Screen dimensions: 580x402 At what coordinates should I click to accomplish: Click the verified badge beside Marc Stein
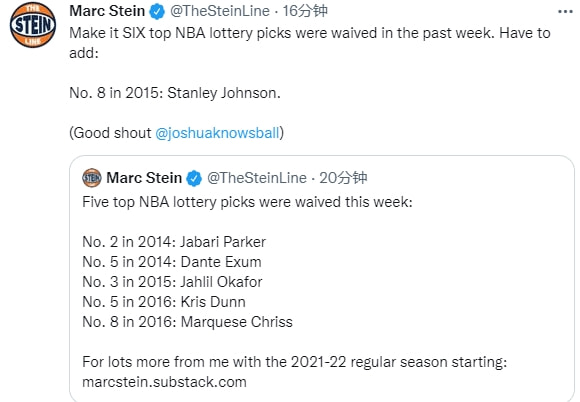(x=157, y=11)
